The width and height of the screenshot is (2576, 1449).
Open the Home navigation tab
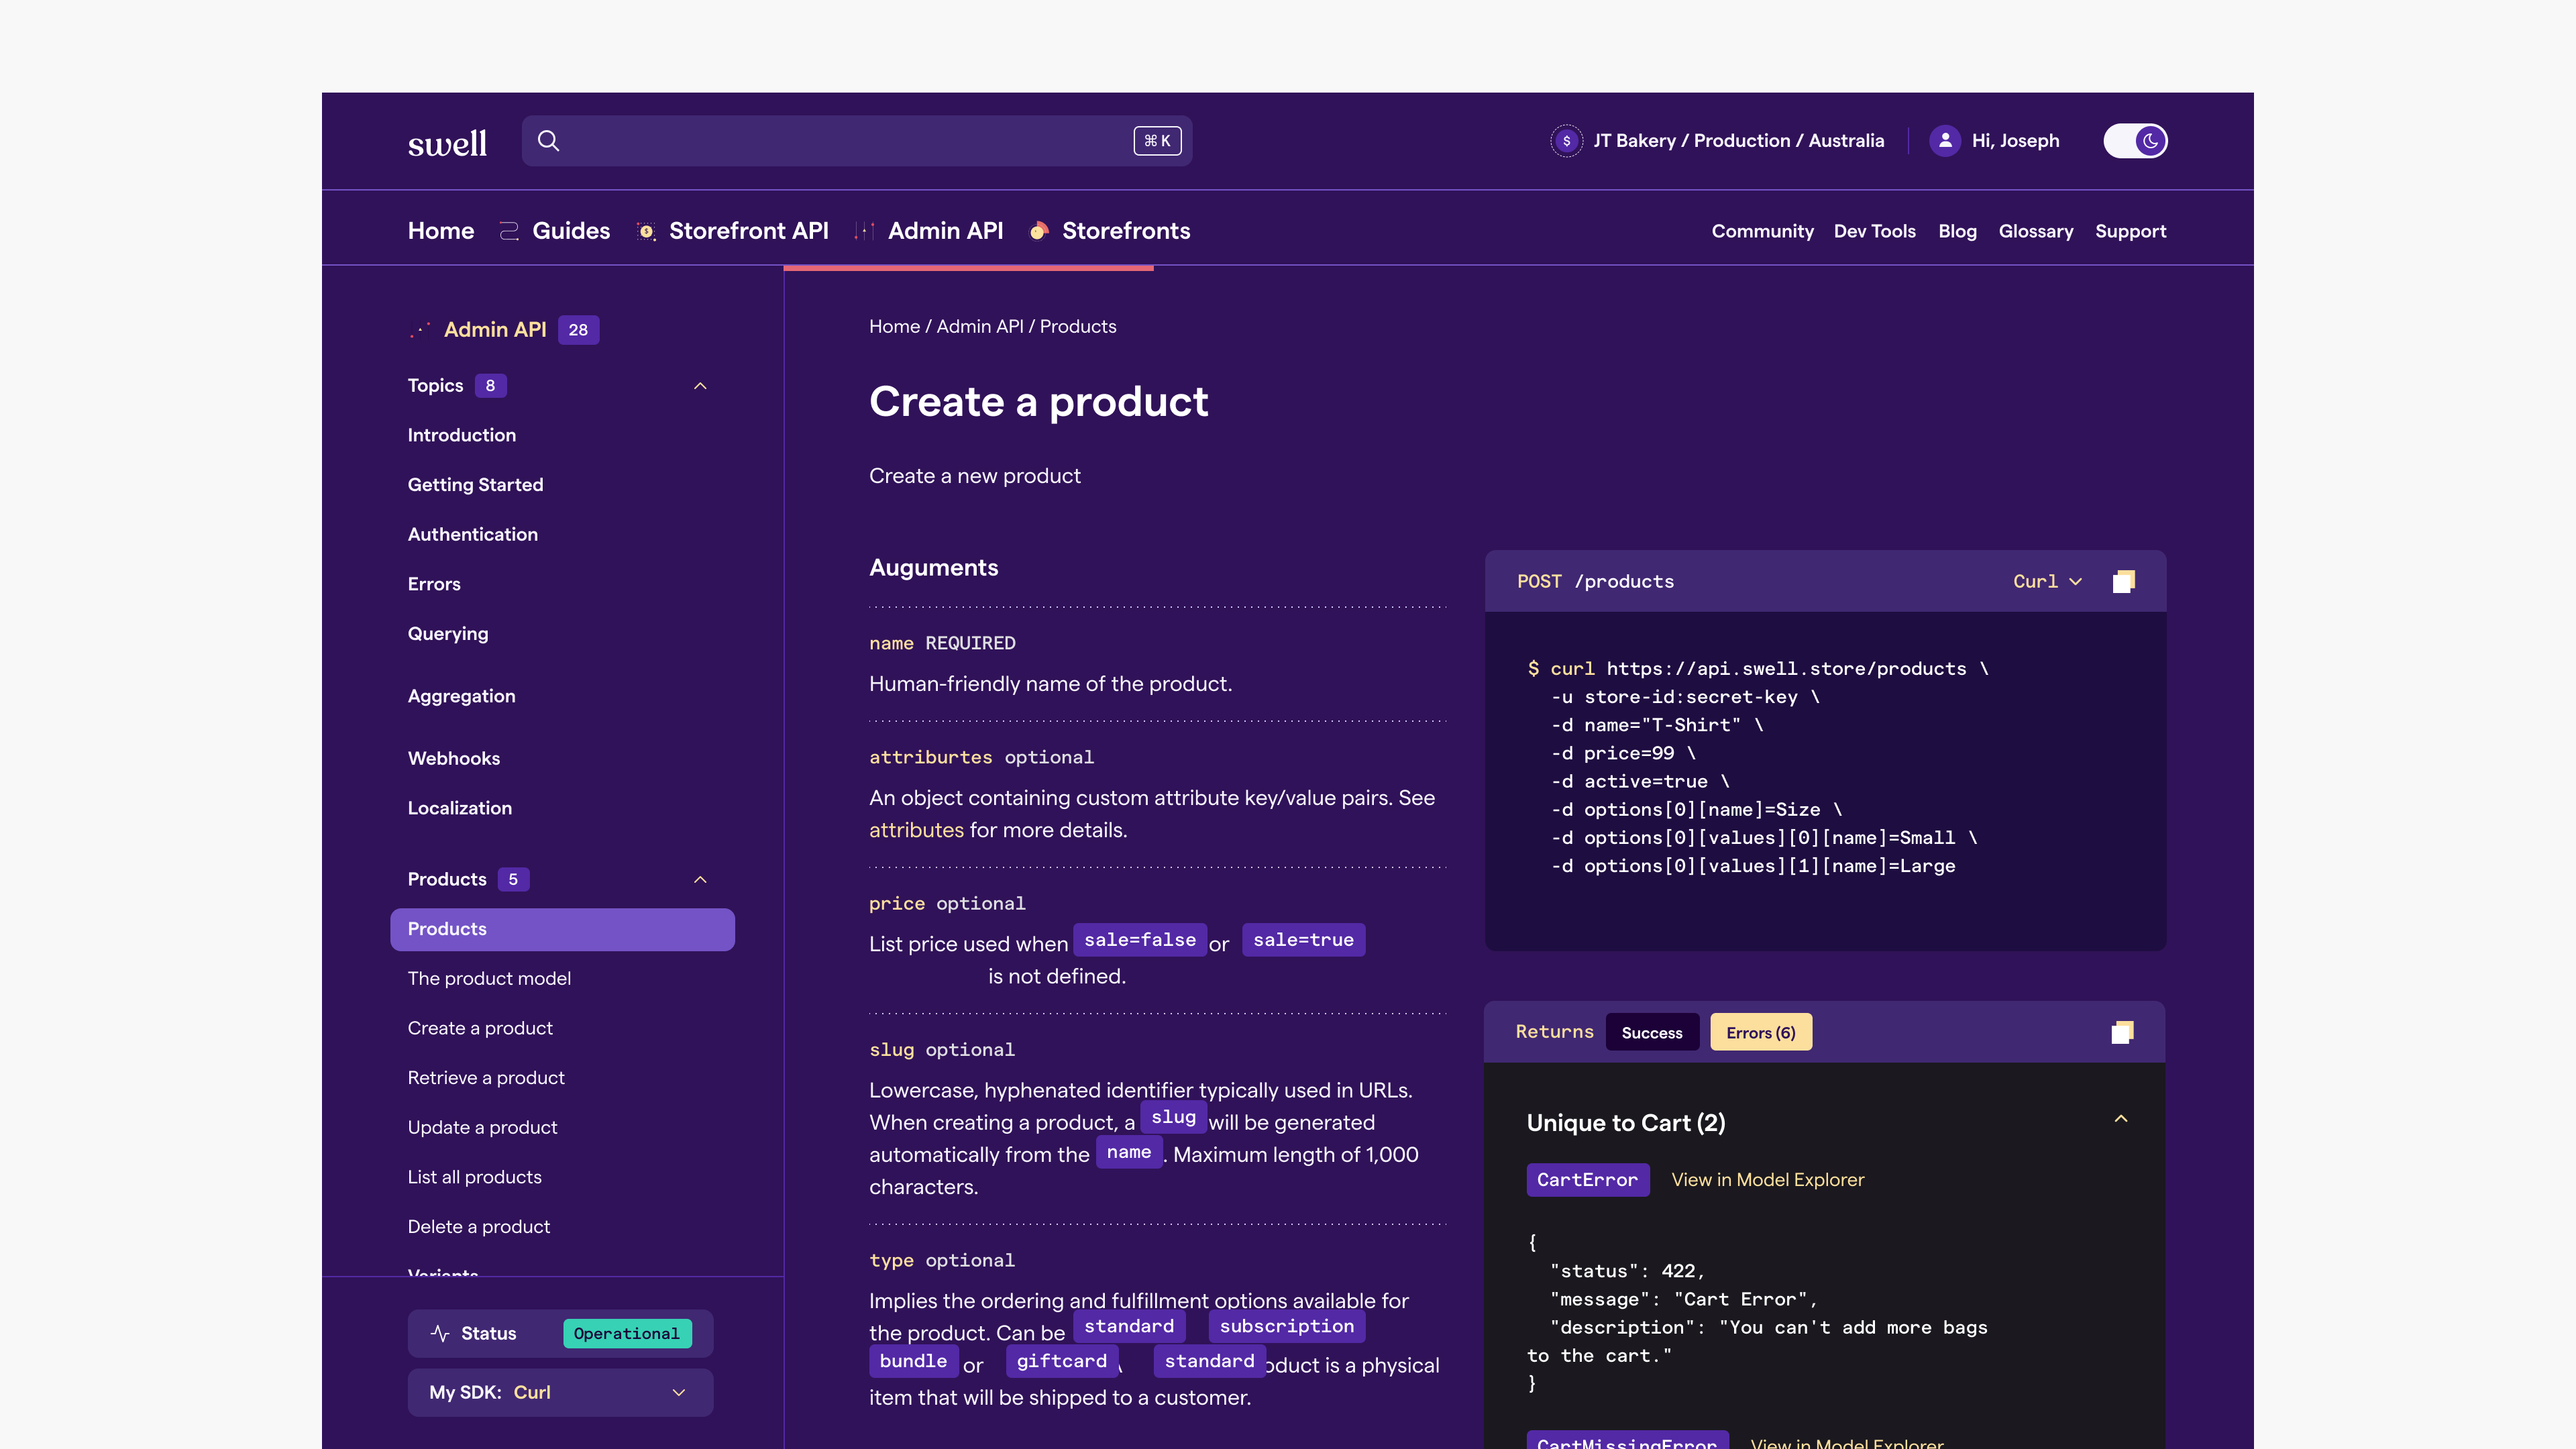pos(441,231)
